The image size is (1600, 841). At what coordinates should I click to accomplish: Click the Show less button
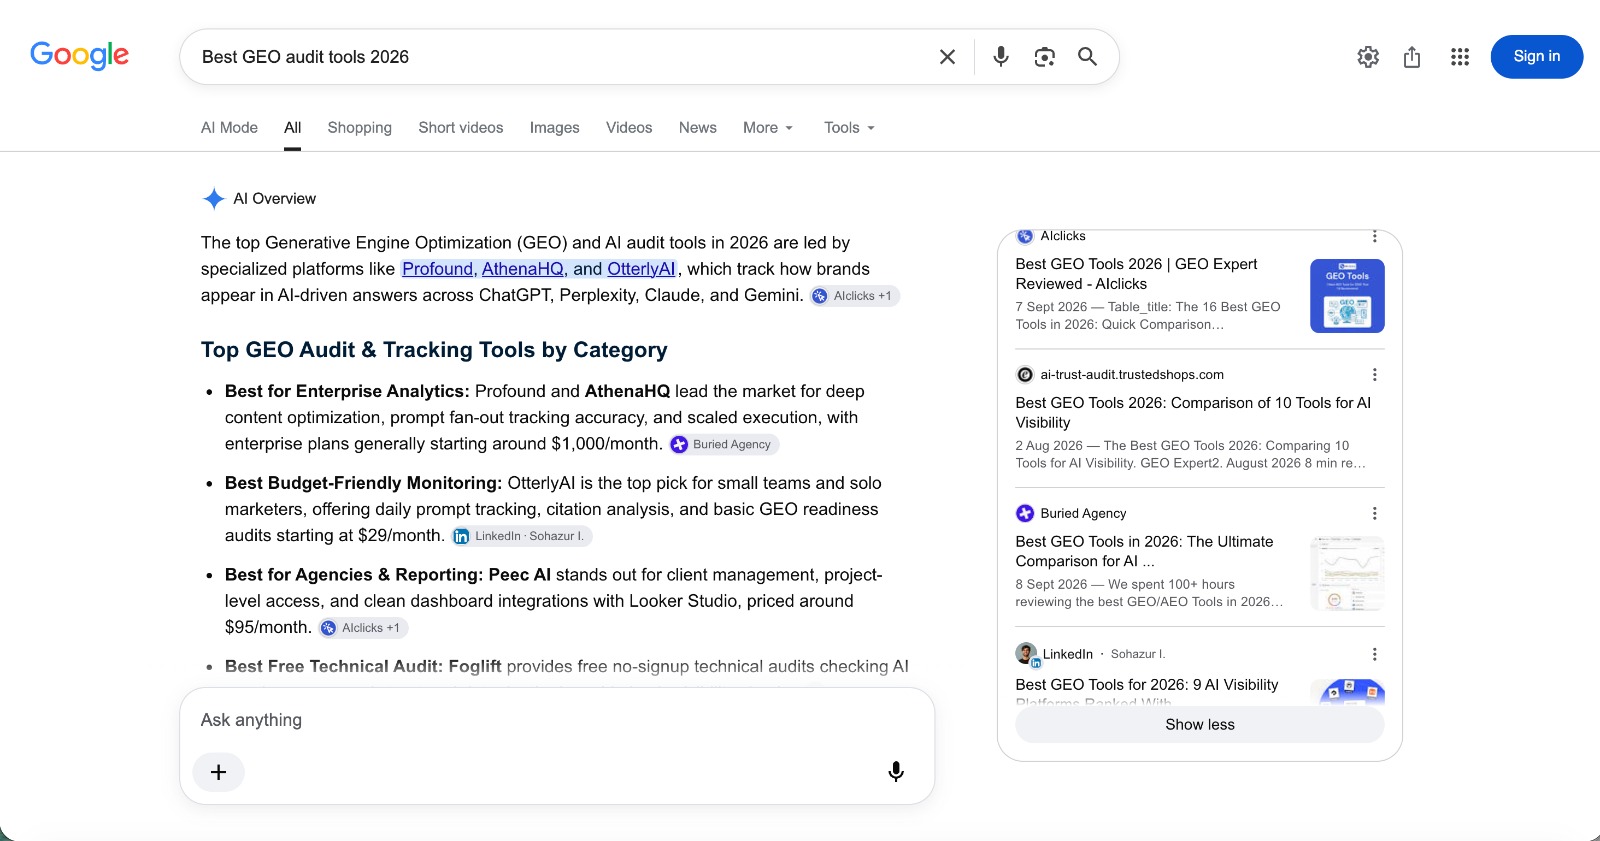1200,724
